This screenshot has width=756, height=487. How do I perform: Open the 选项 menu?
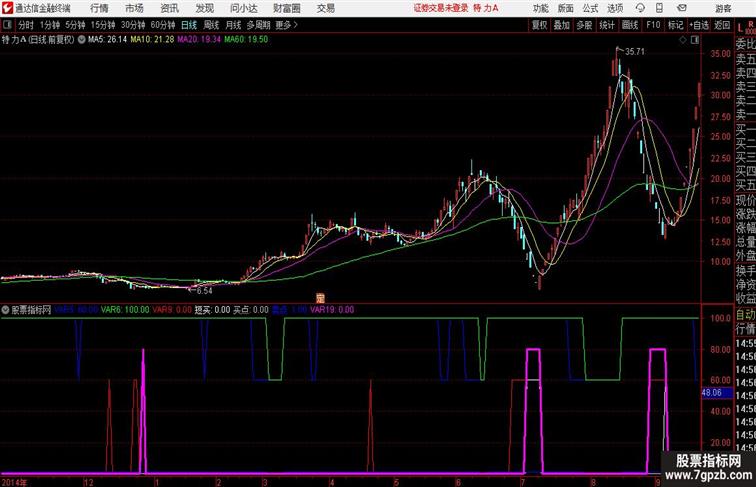pos(615,8)
